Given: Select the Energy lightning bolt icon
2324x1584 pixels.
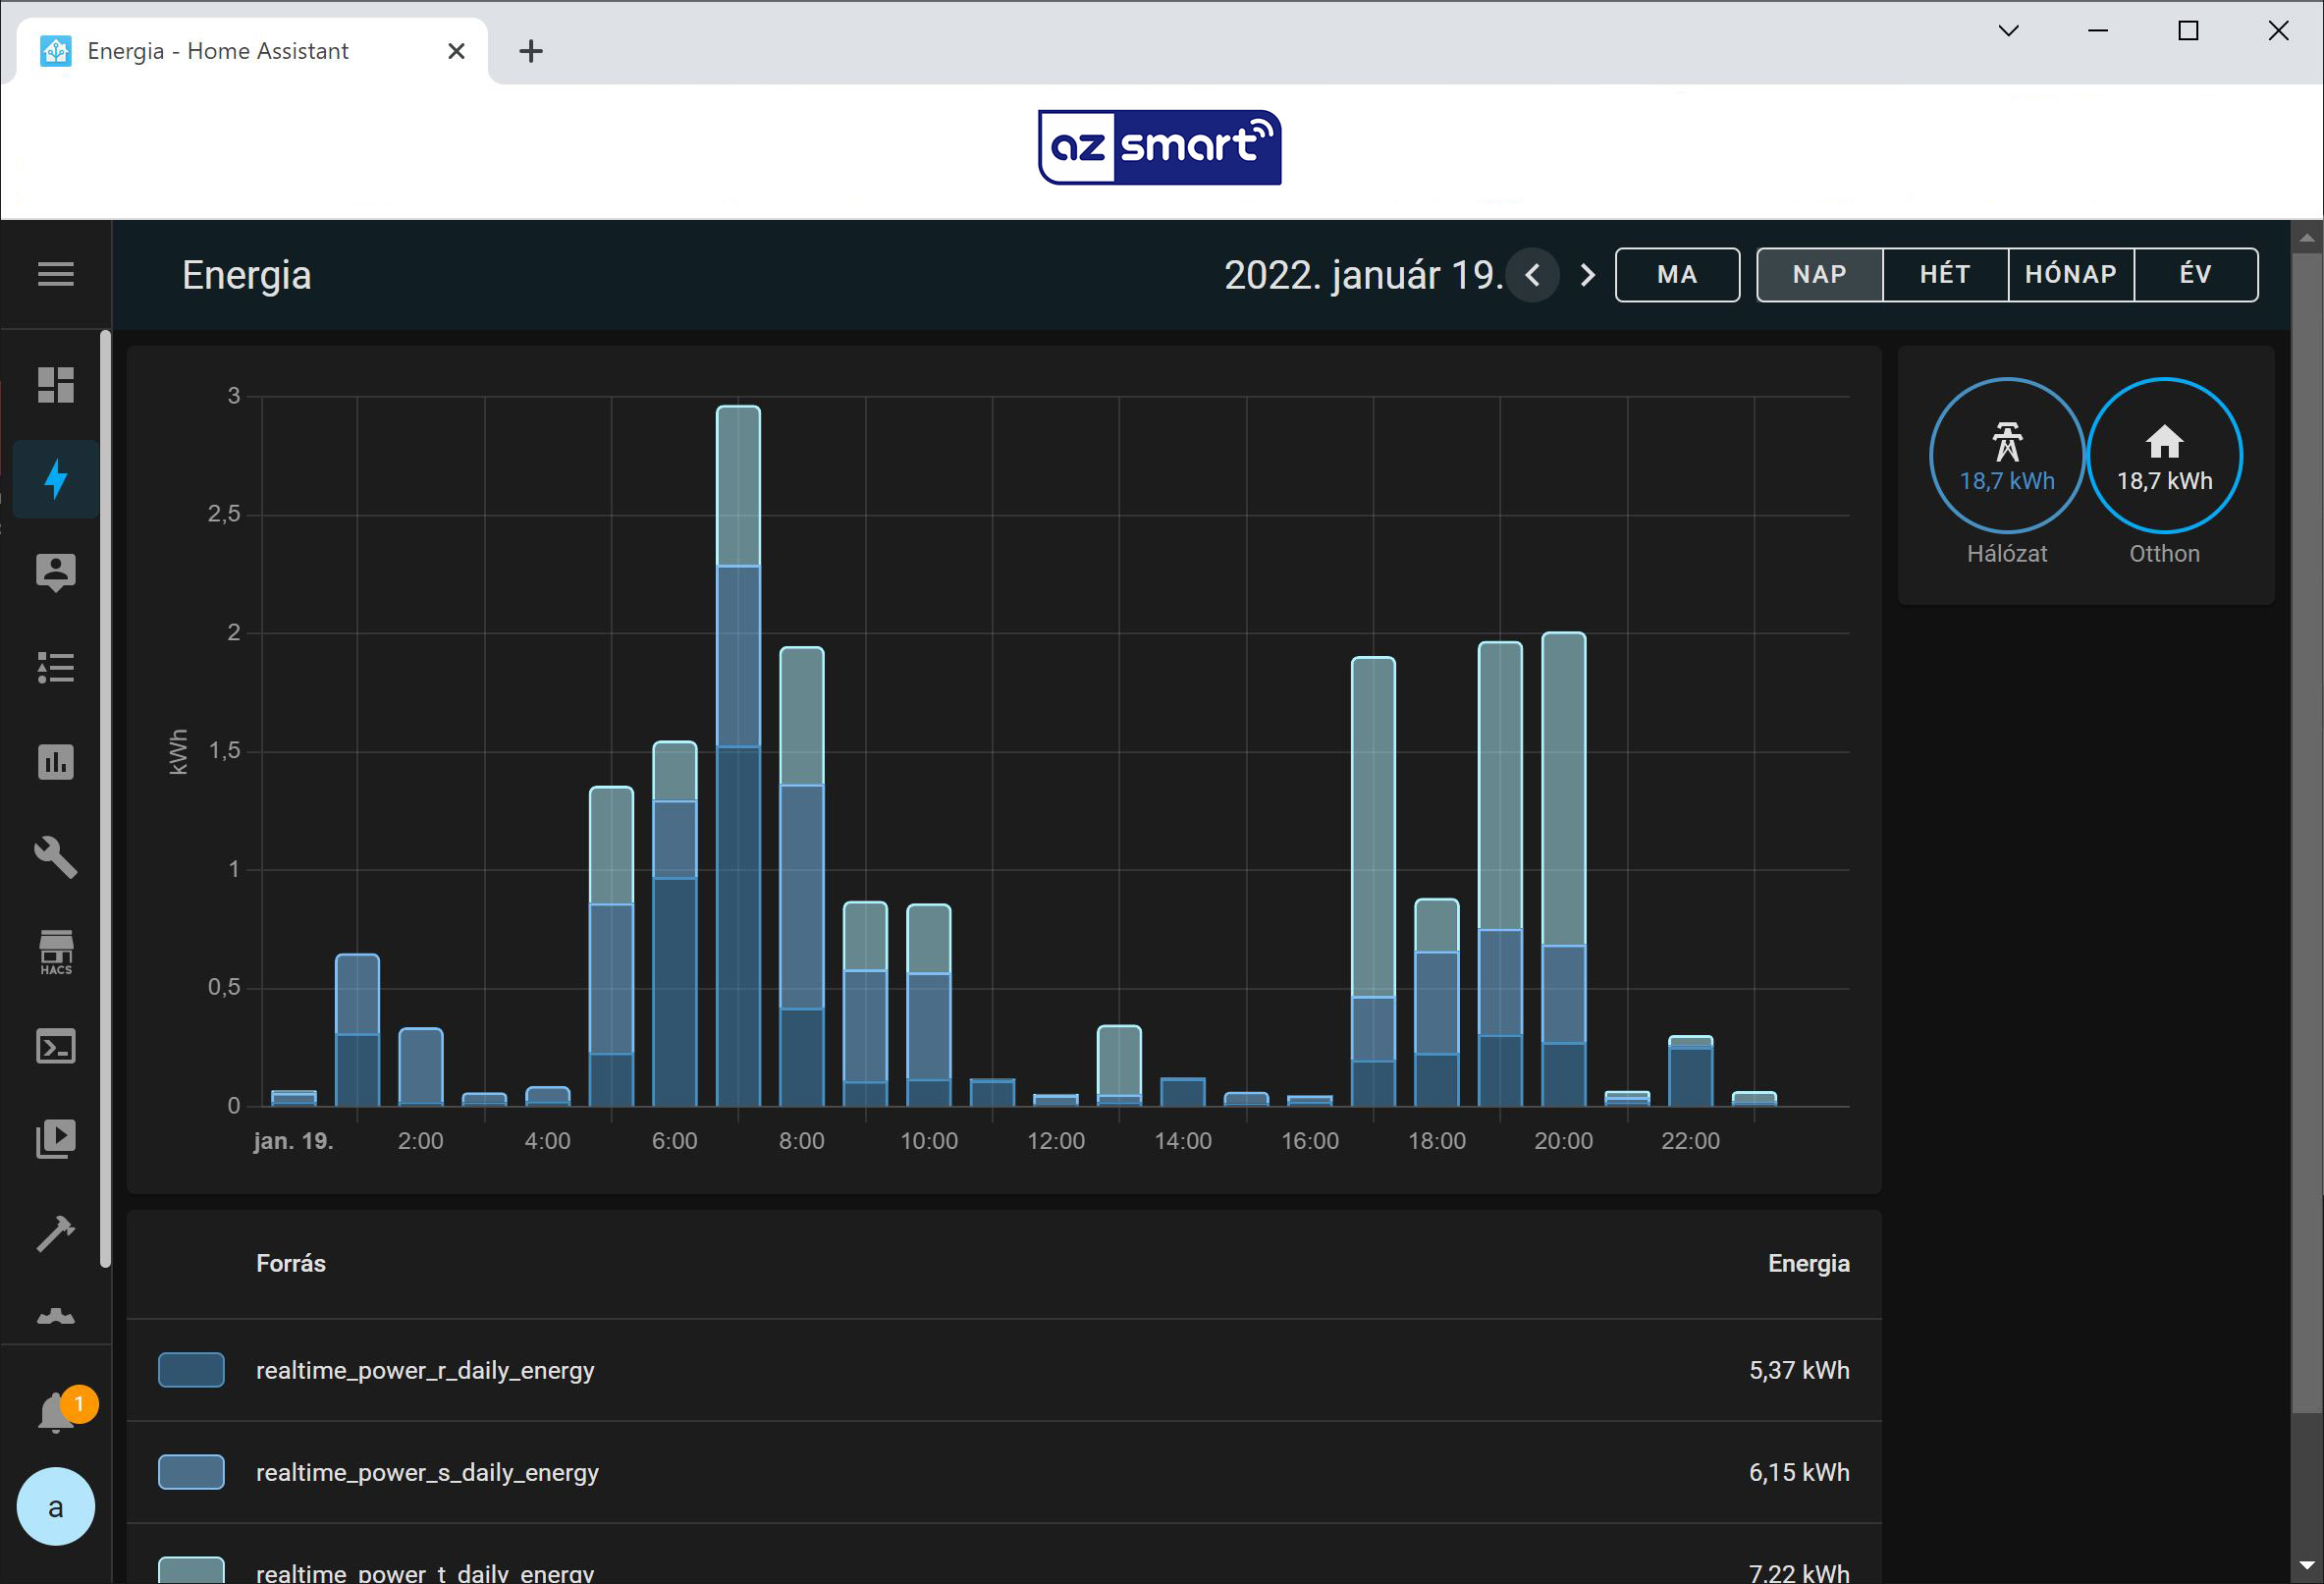Looking at the screenshot, I should 56,479.
